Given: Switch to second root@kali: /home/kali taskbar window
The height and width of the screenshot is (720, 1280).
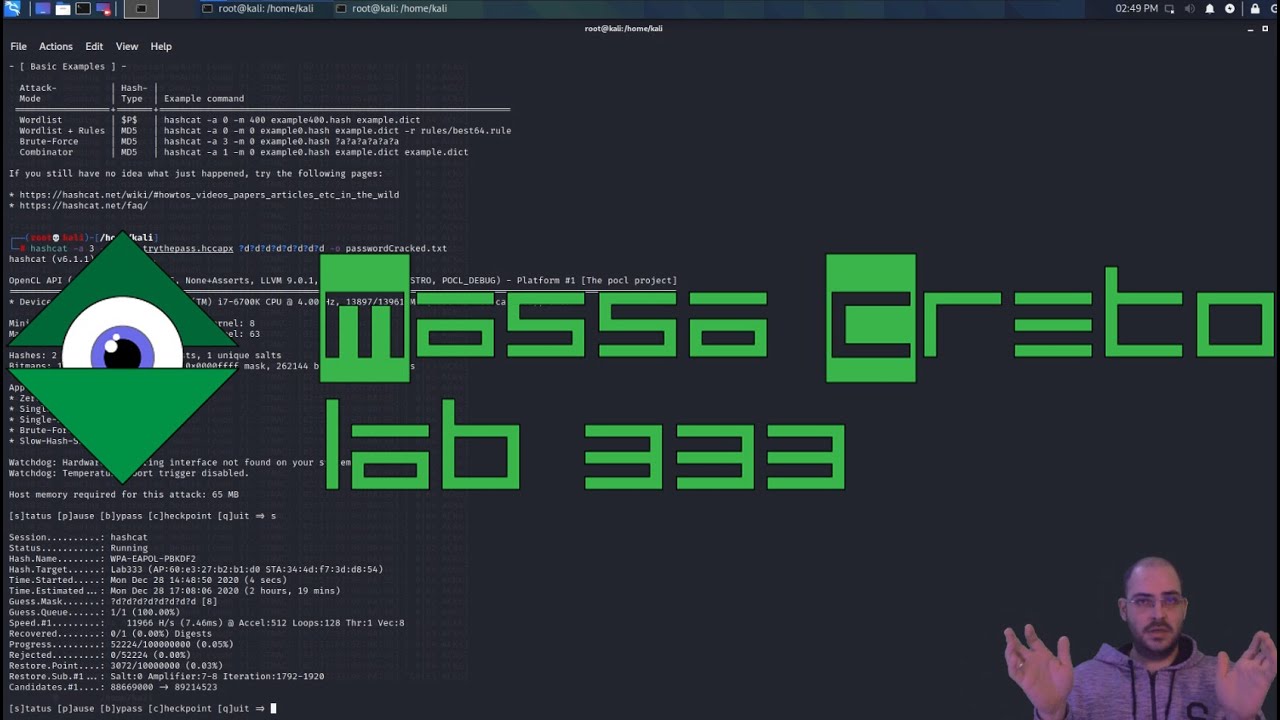Looking at the screenshot, I should 391,9.
